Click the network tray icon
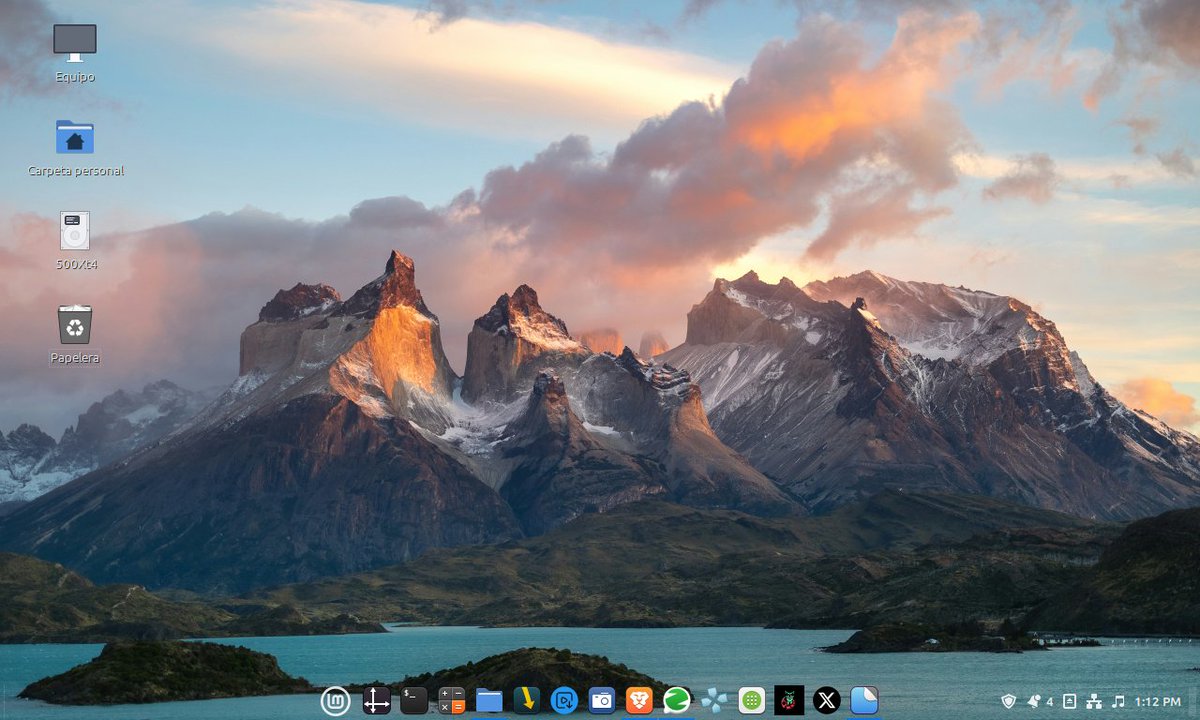The width and height of the screenshot is (1200, 720). pyautogui.click(x=1094, y=701)
